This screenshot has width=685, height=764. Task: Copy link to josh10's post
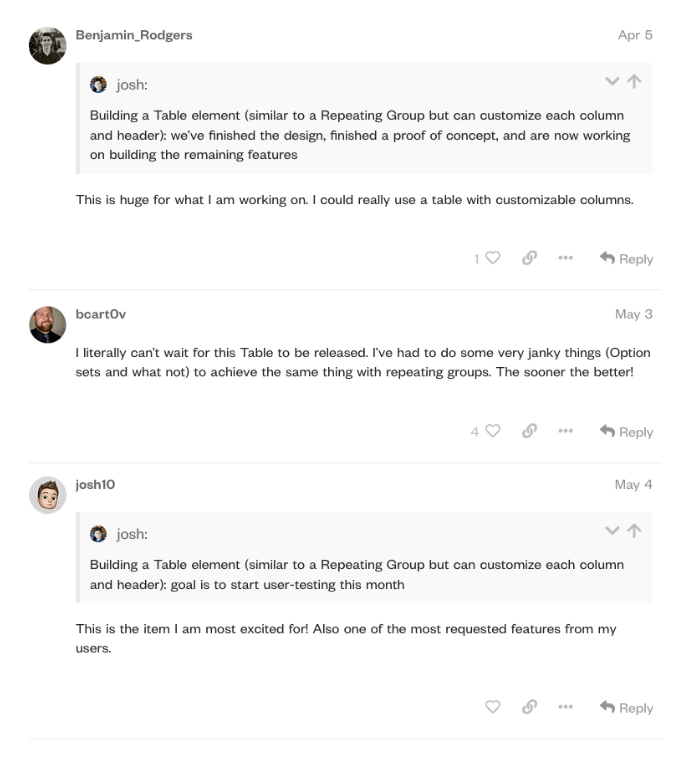tap(530, 708)
